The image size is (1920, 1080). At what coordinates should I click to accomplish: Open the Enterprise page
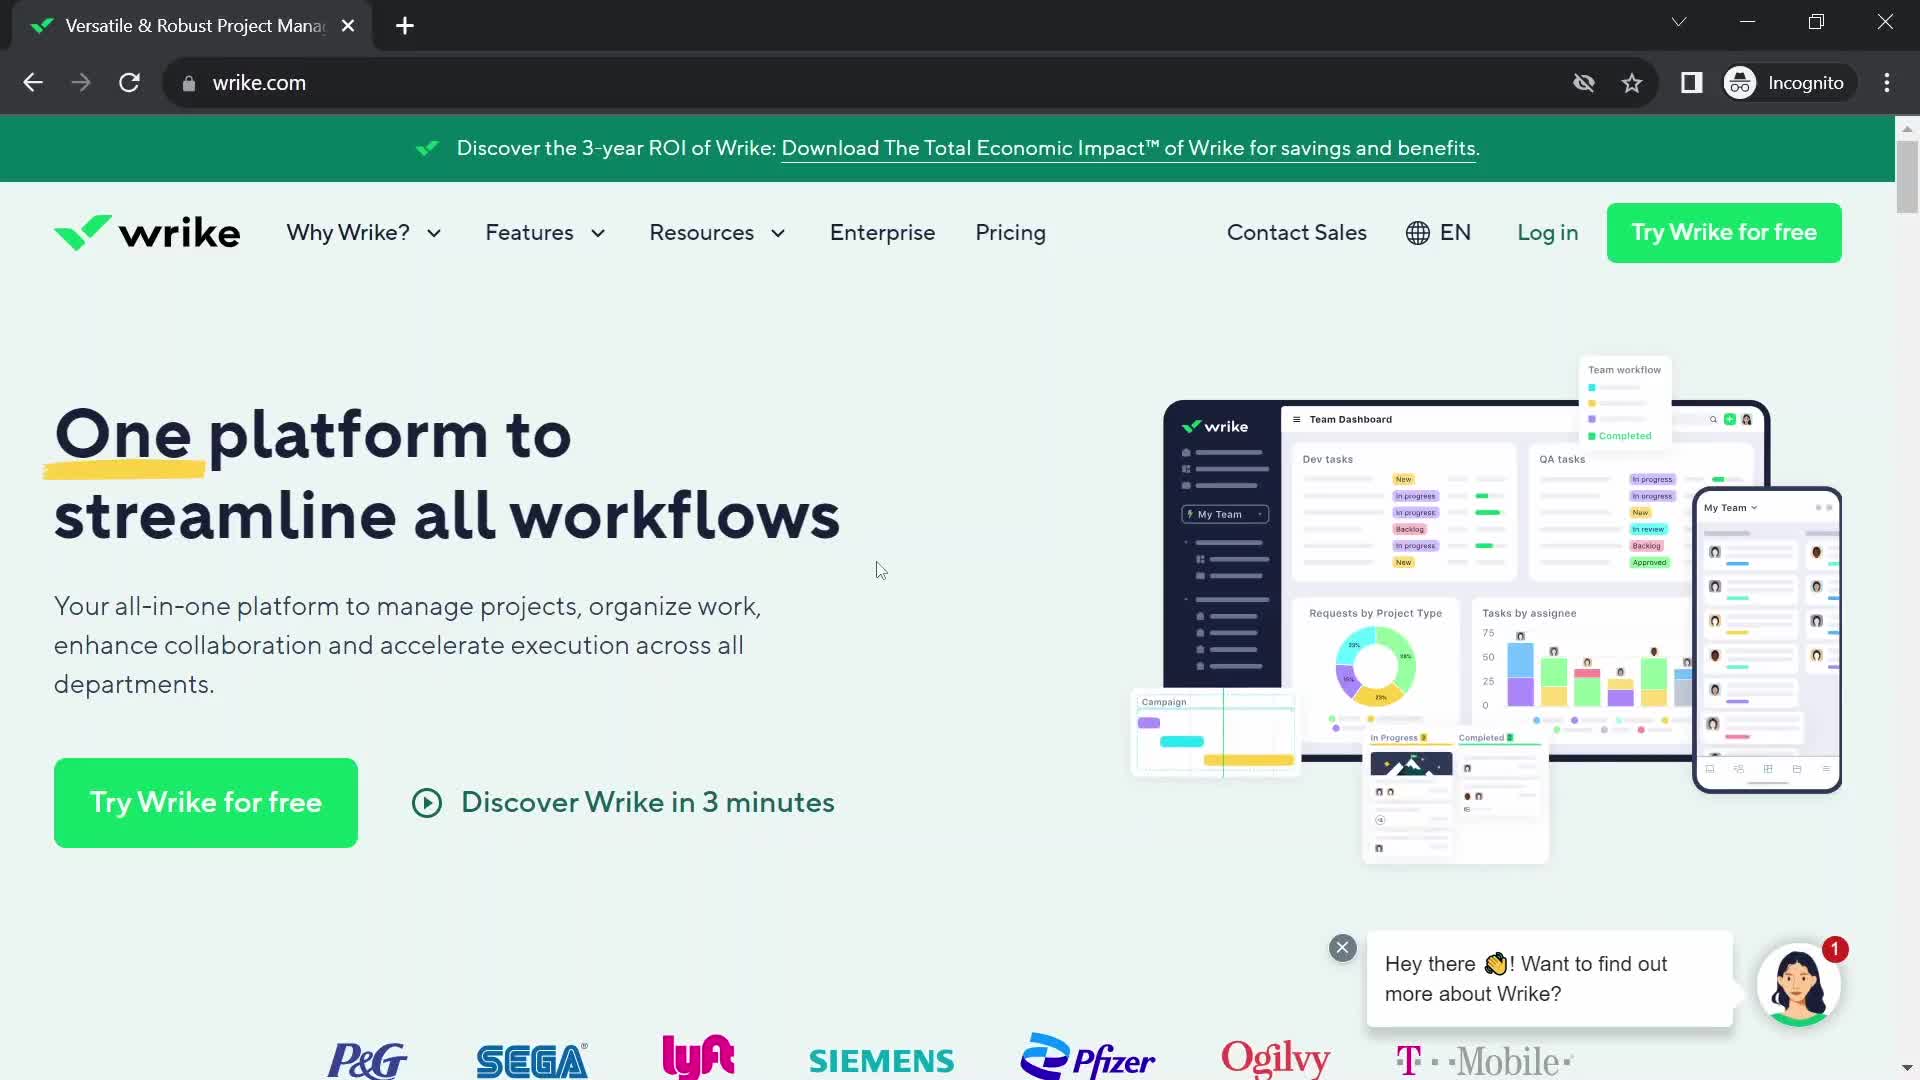point(882,233)
